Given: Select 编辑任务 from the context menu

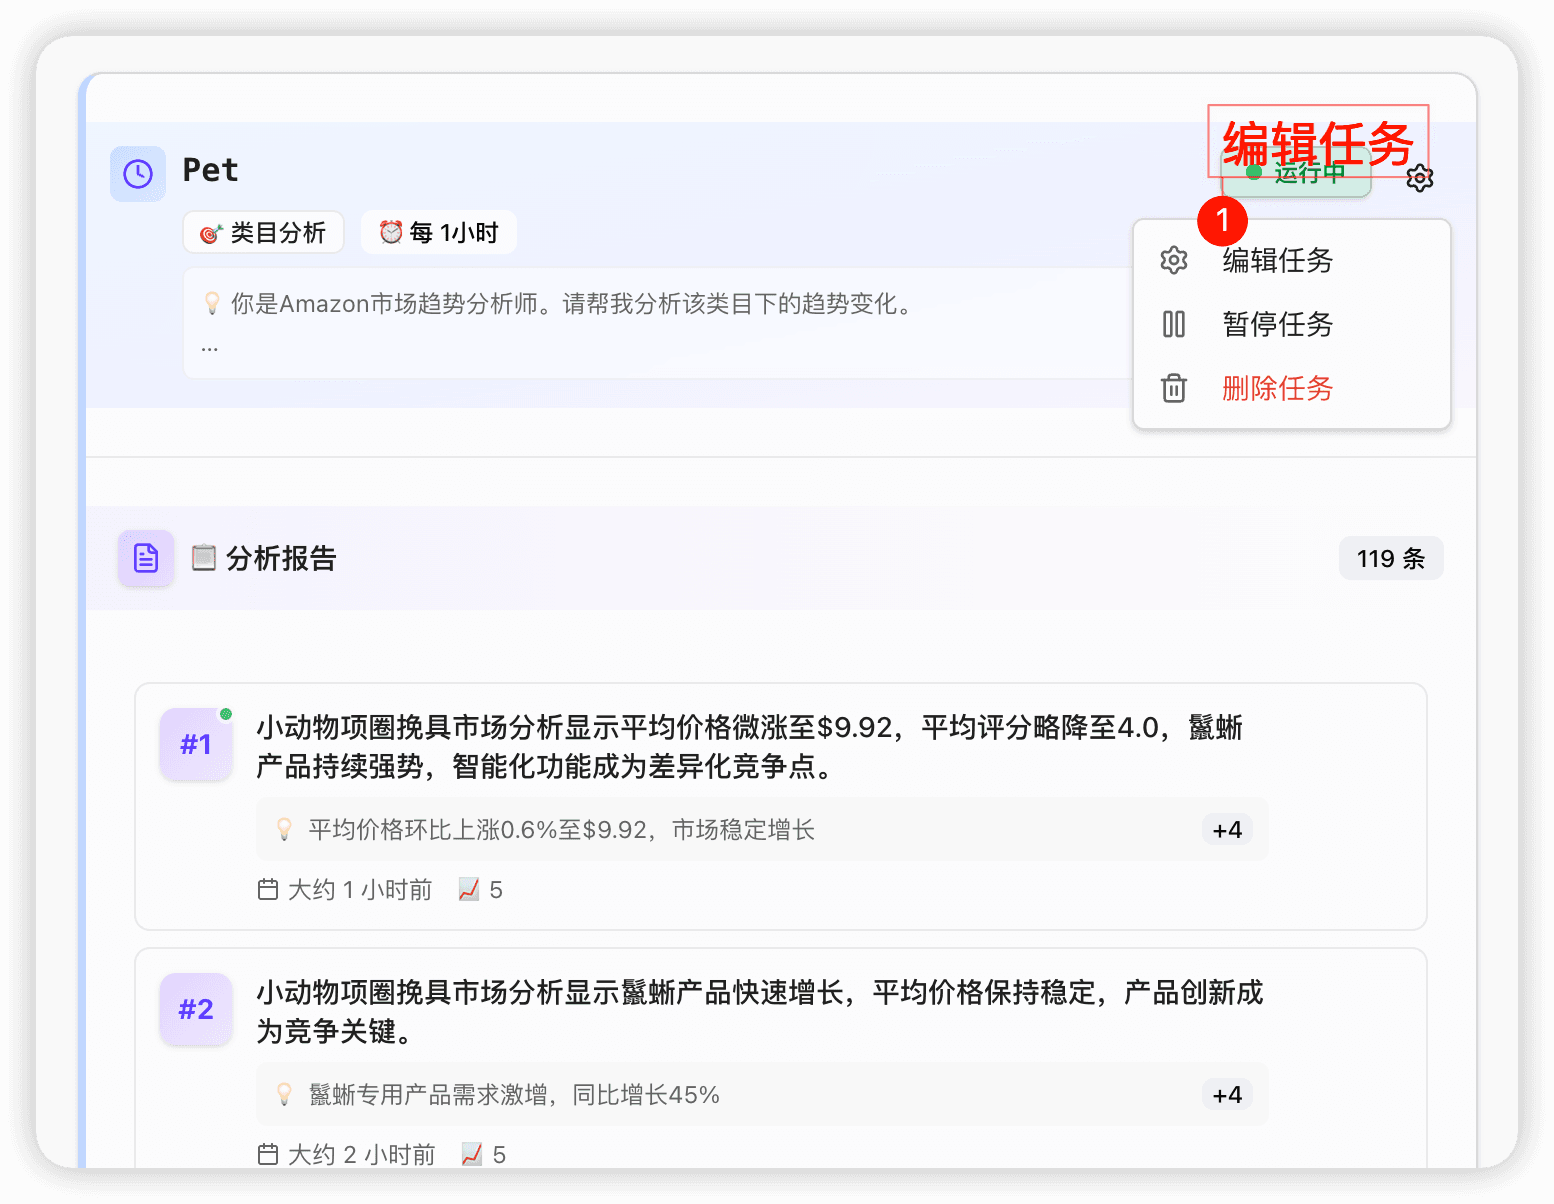Looking at the screenshot, I should [1277, 260].
